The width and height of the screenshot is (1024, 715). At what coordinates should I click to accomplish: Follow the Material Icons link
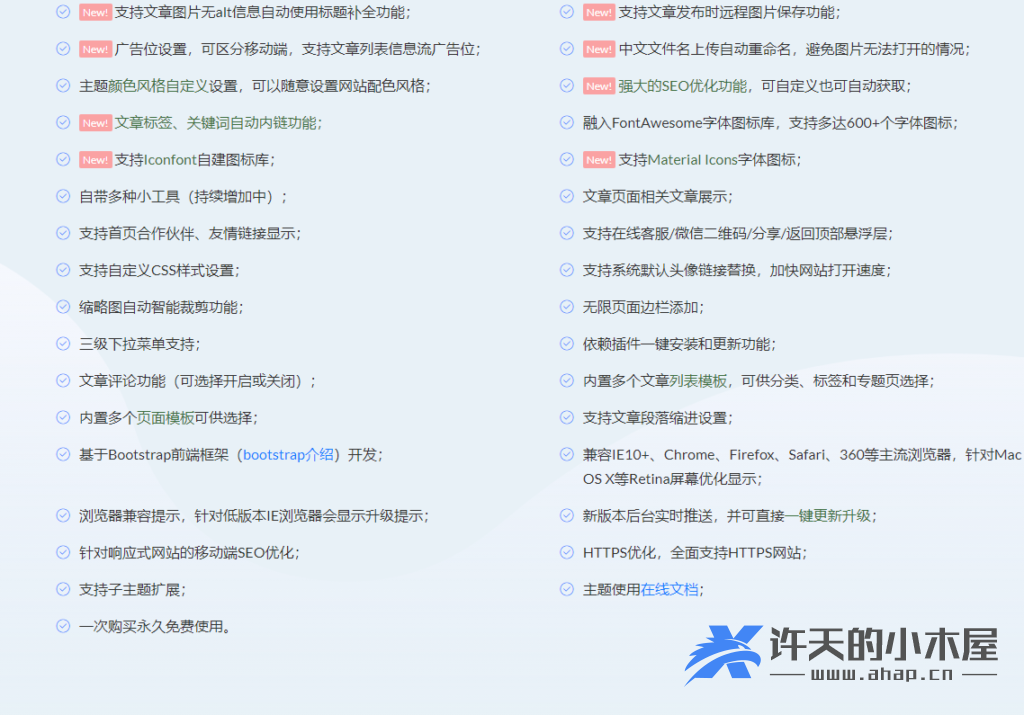pos(692,160)
